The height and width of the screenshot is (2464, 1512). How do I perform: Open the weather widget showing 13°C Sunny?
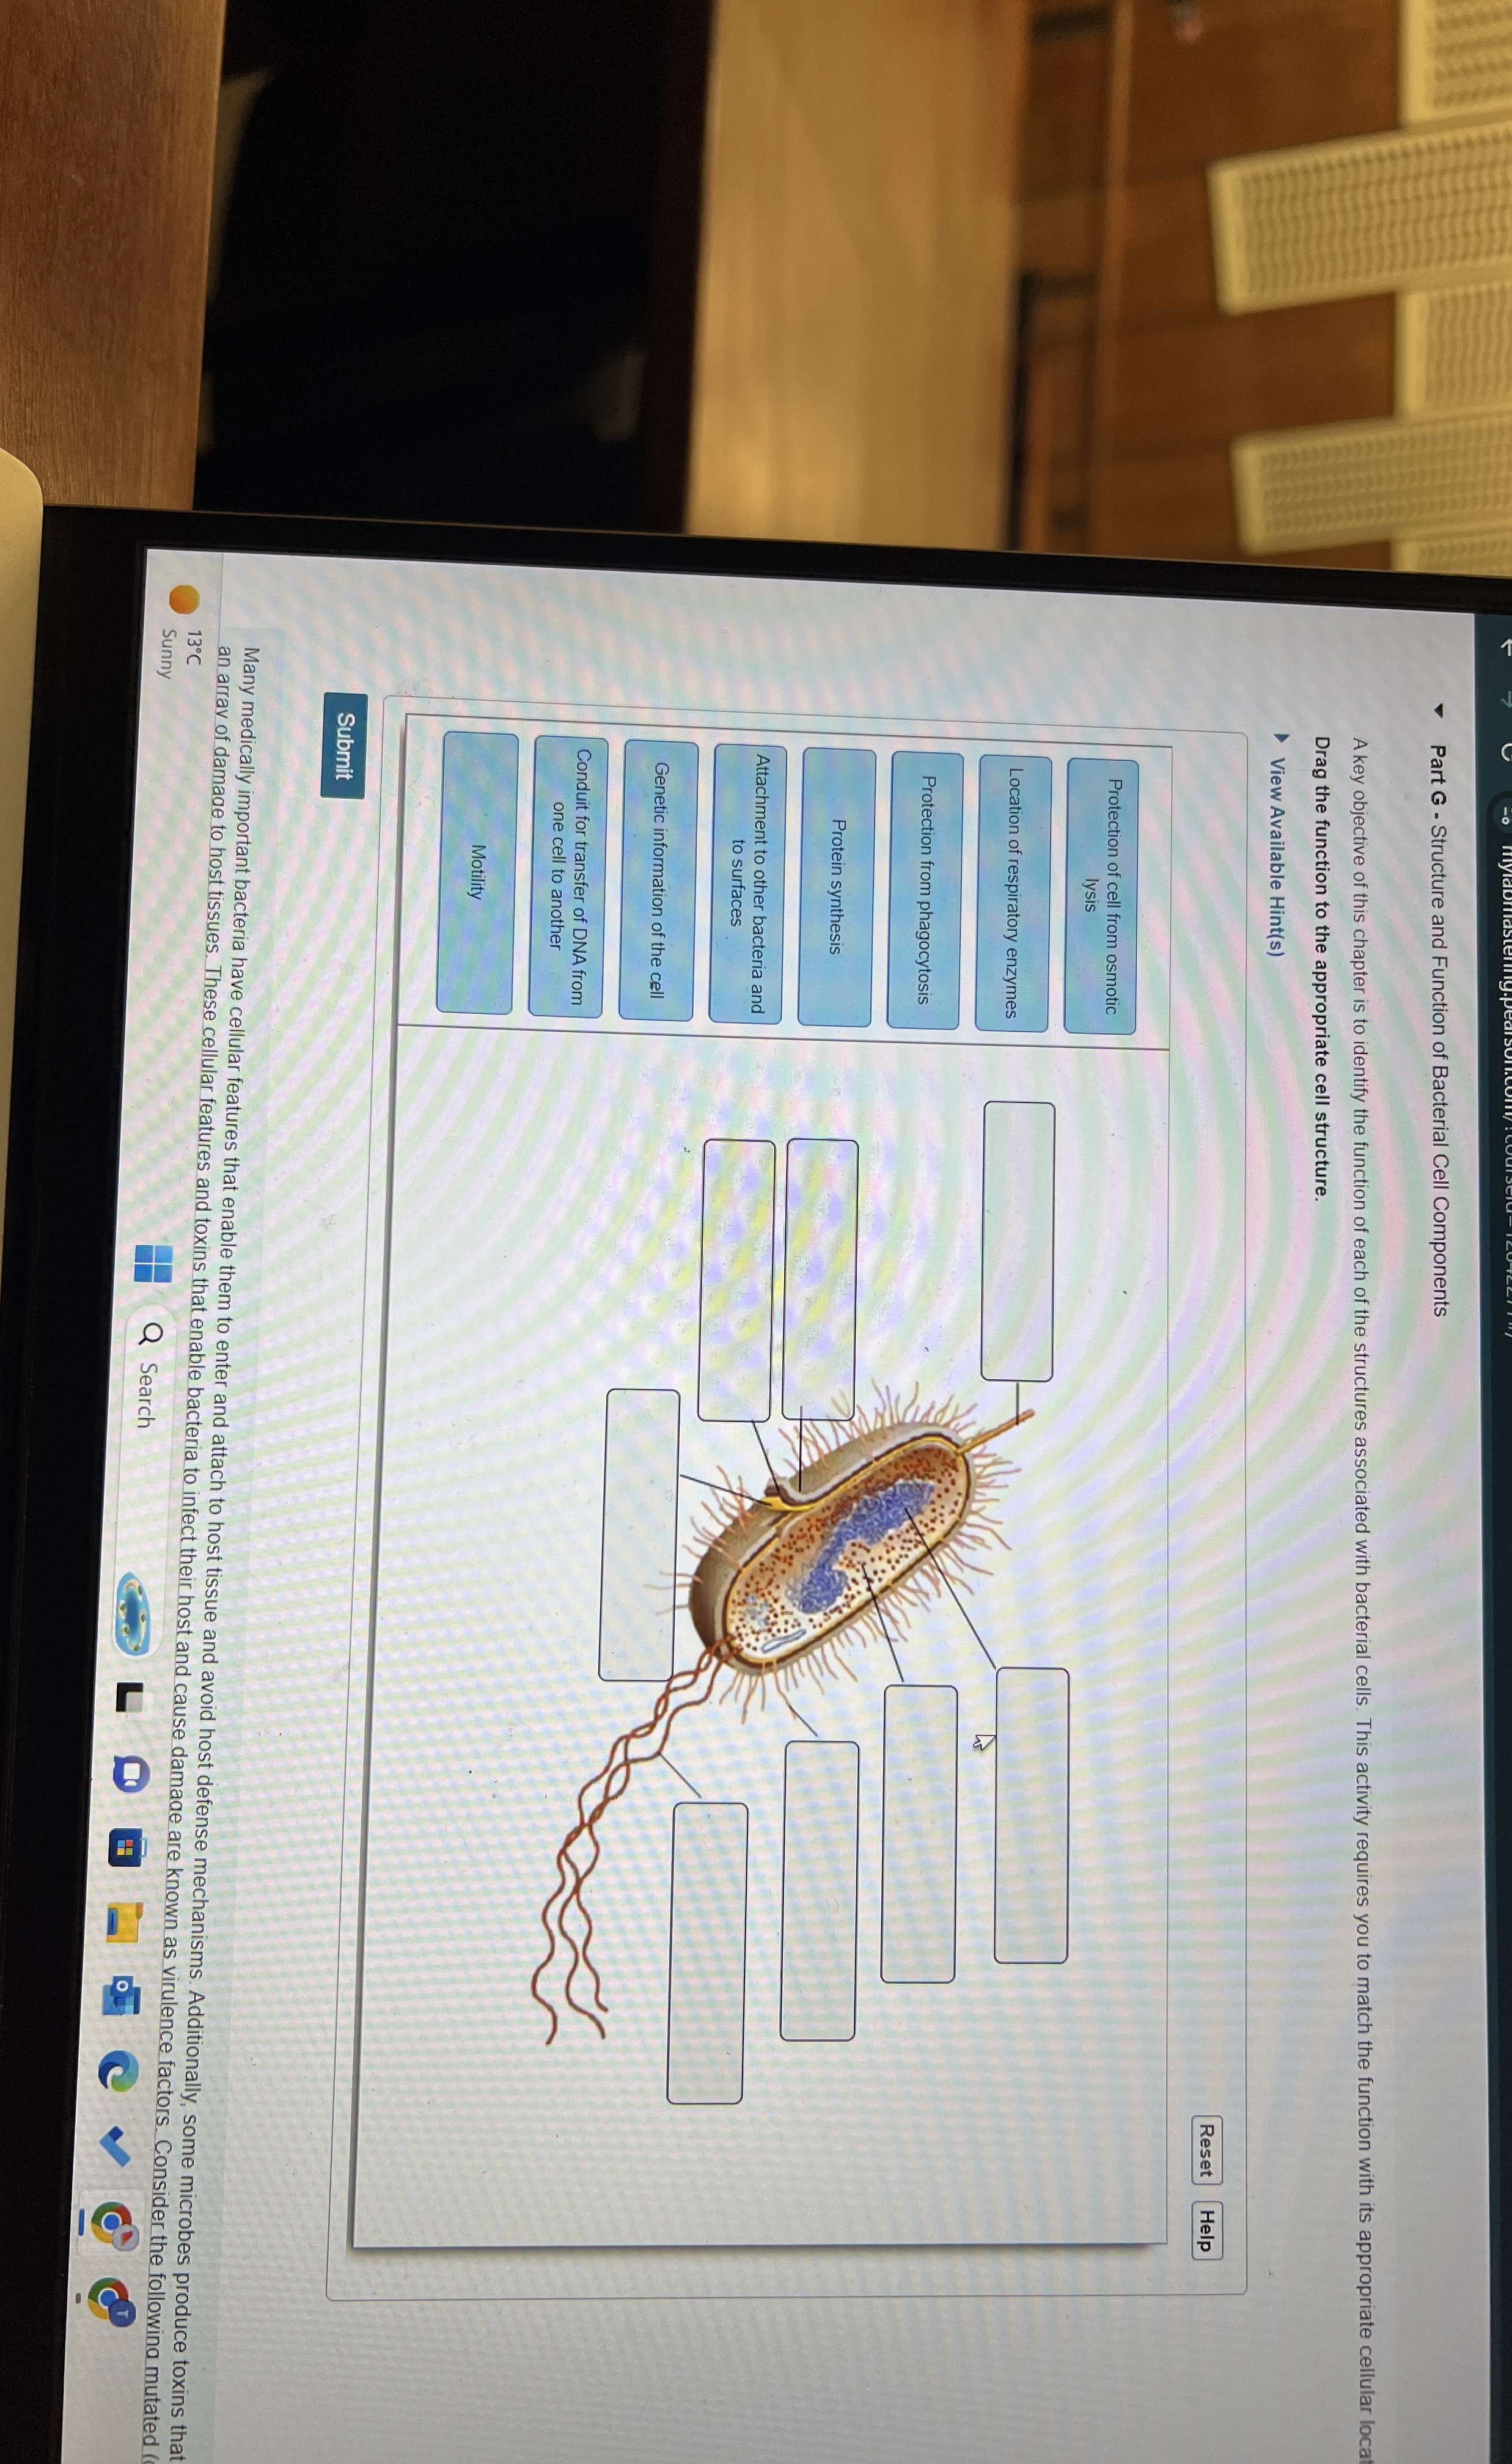point(181,635)
